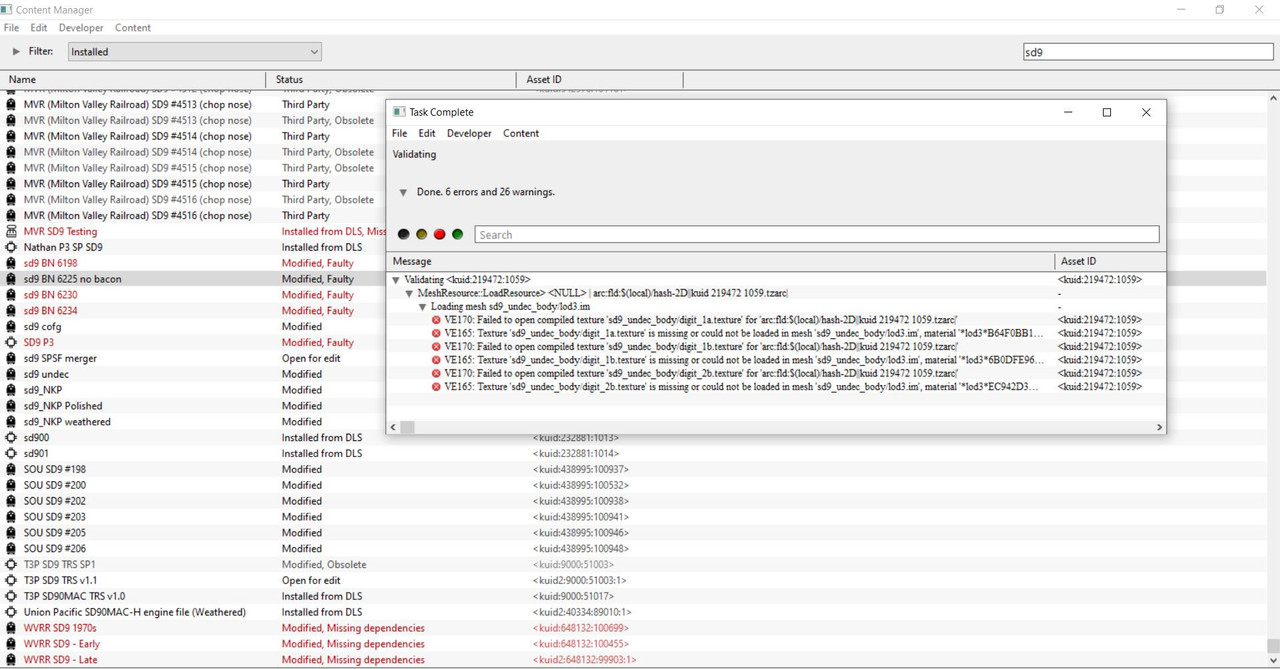Focus the Search box in Task Complete window
This screenshot has width=1280, height=669.
(817, 235)
